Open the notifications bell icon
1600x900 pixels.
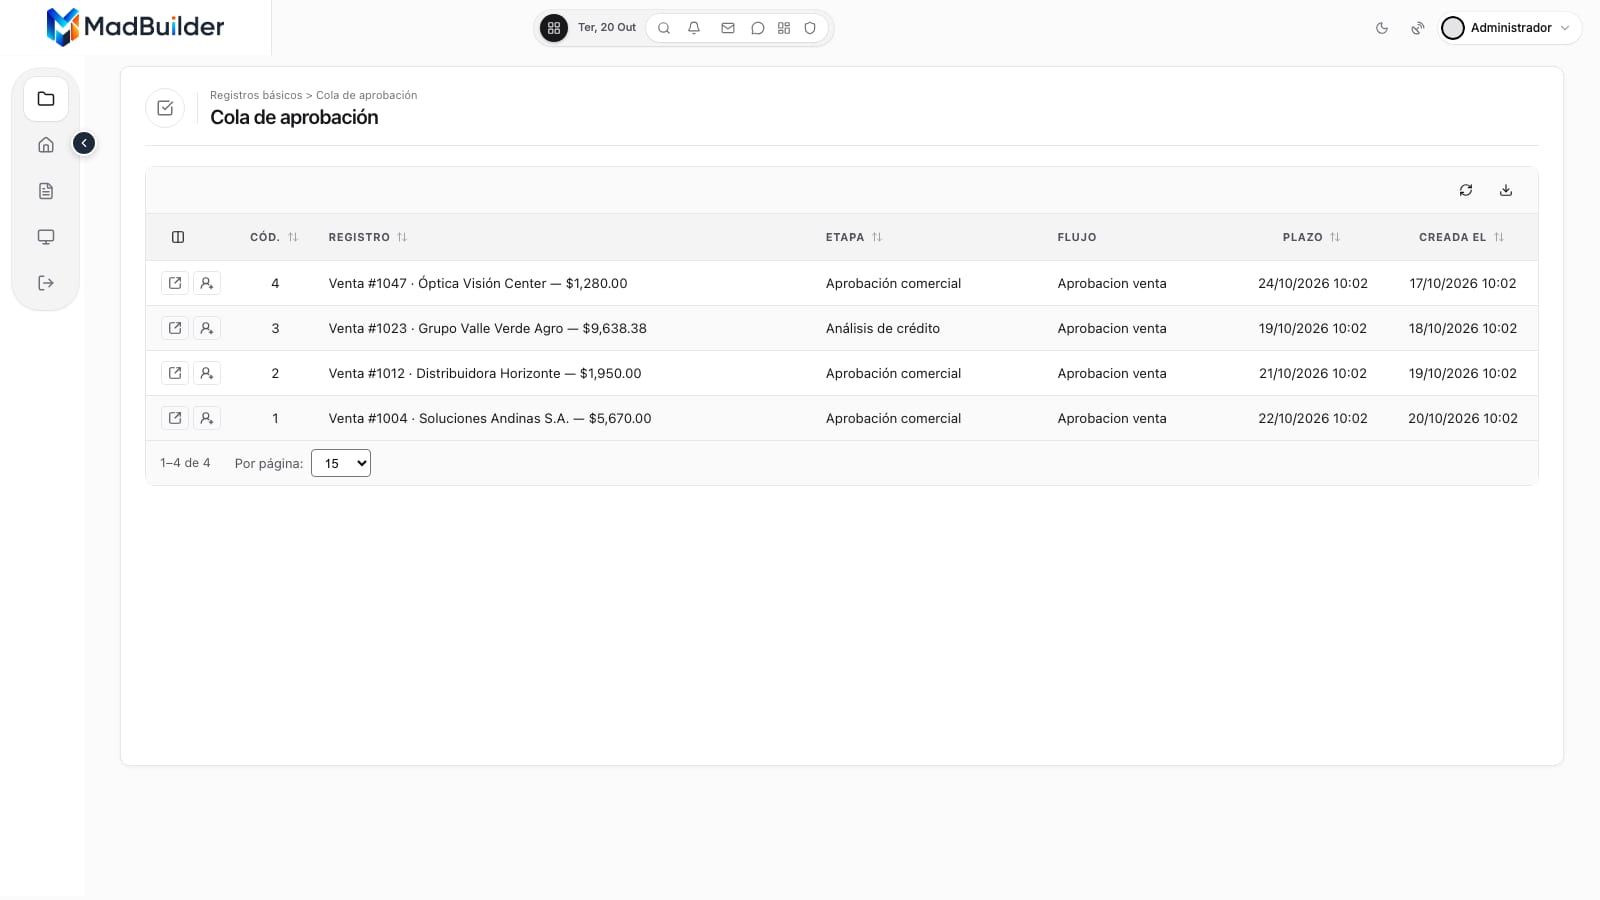[x=694, y=28]
